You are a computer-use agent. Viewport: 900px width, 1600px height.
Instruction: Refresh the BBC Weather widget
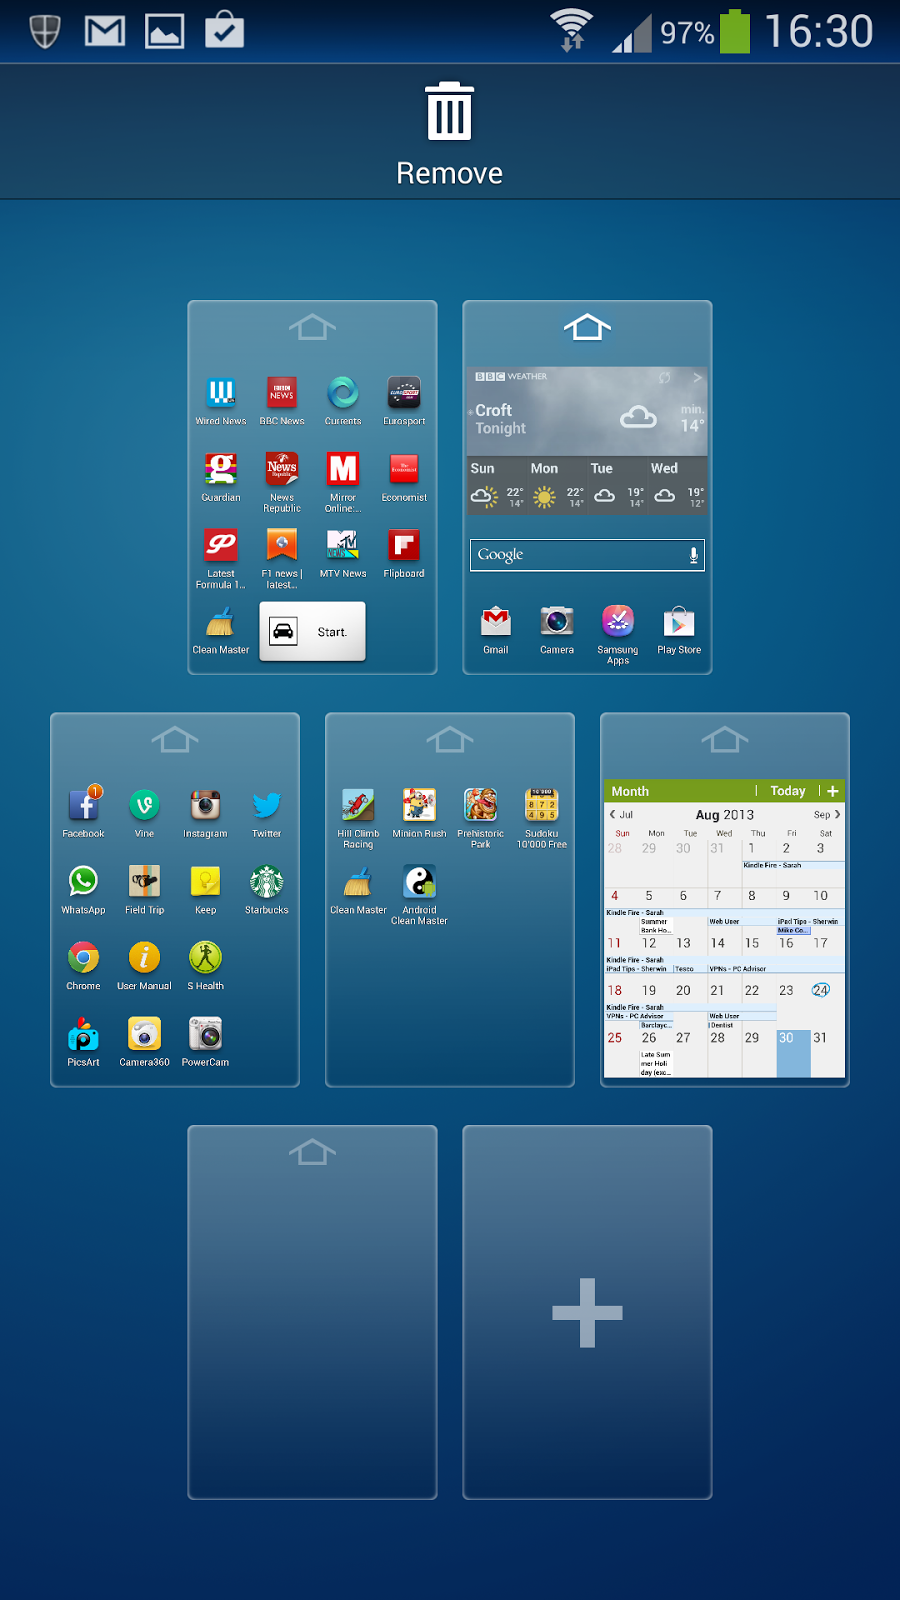click(664, 378)
